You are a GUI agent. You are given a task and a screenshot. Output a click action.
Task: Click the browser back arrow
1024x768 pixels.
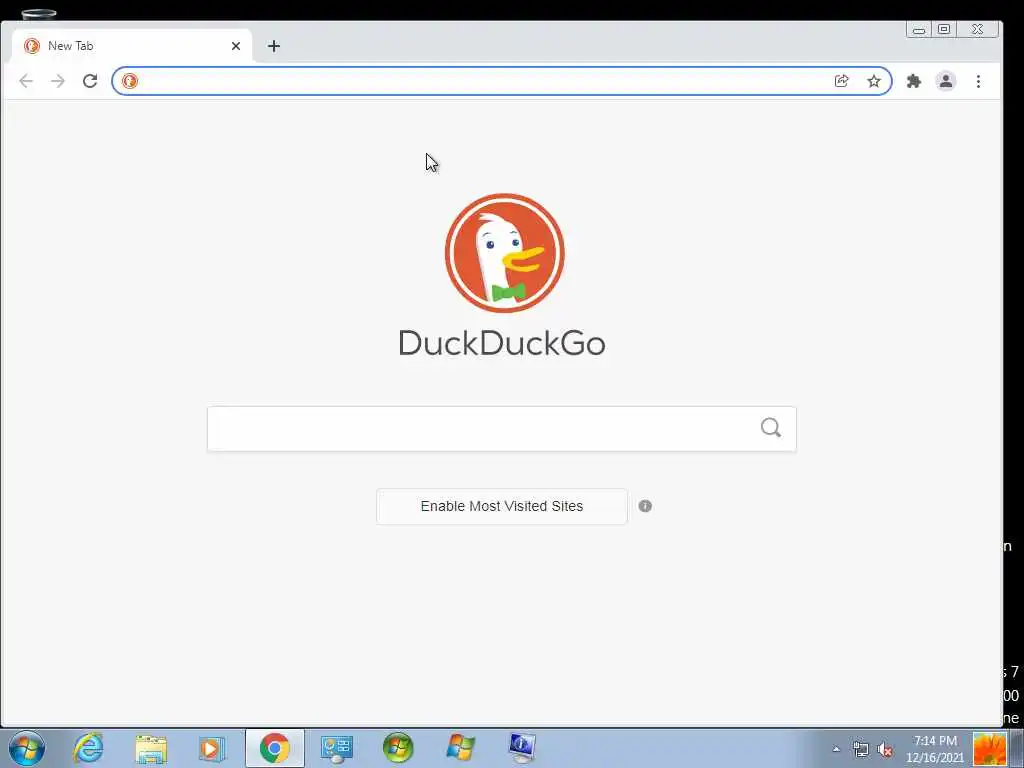click(x=26, y=81)
